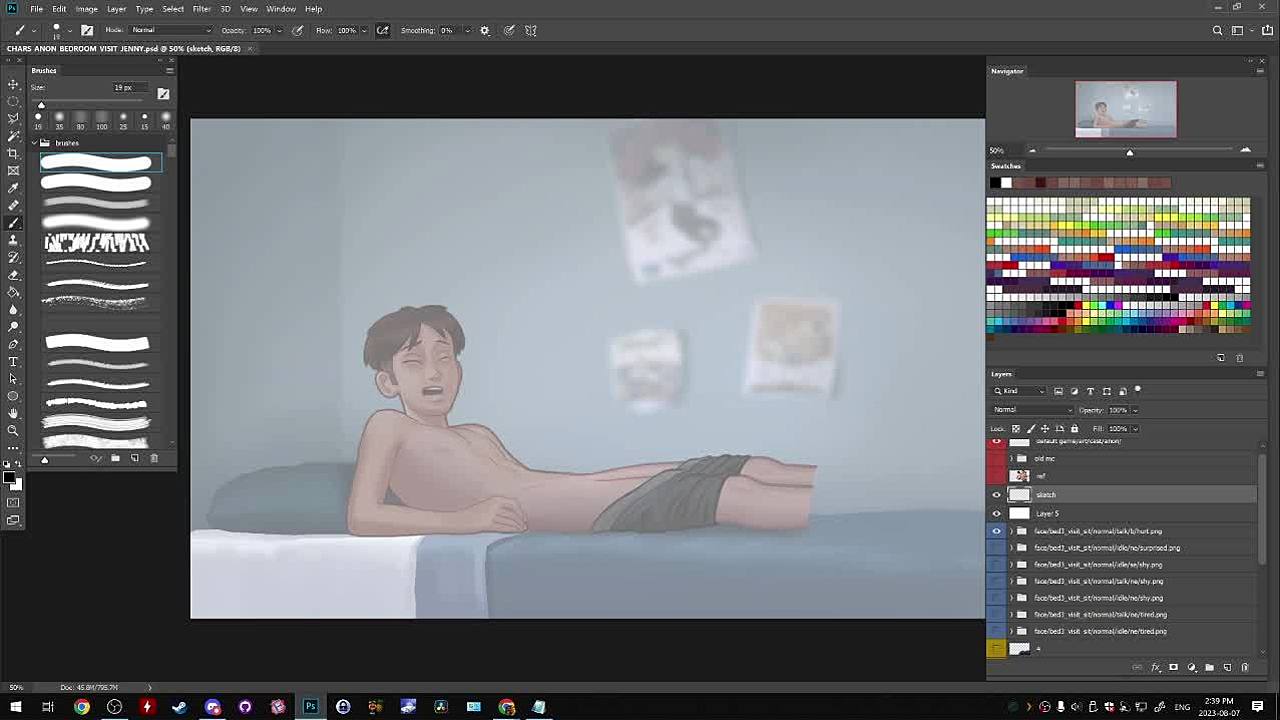Select the Hand tool
Screen dimensions: 1280x720
click(13, 413)
